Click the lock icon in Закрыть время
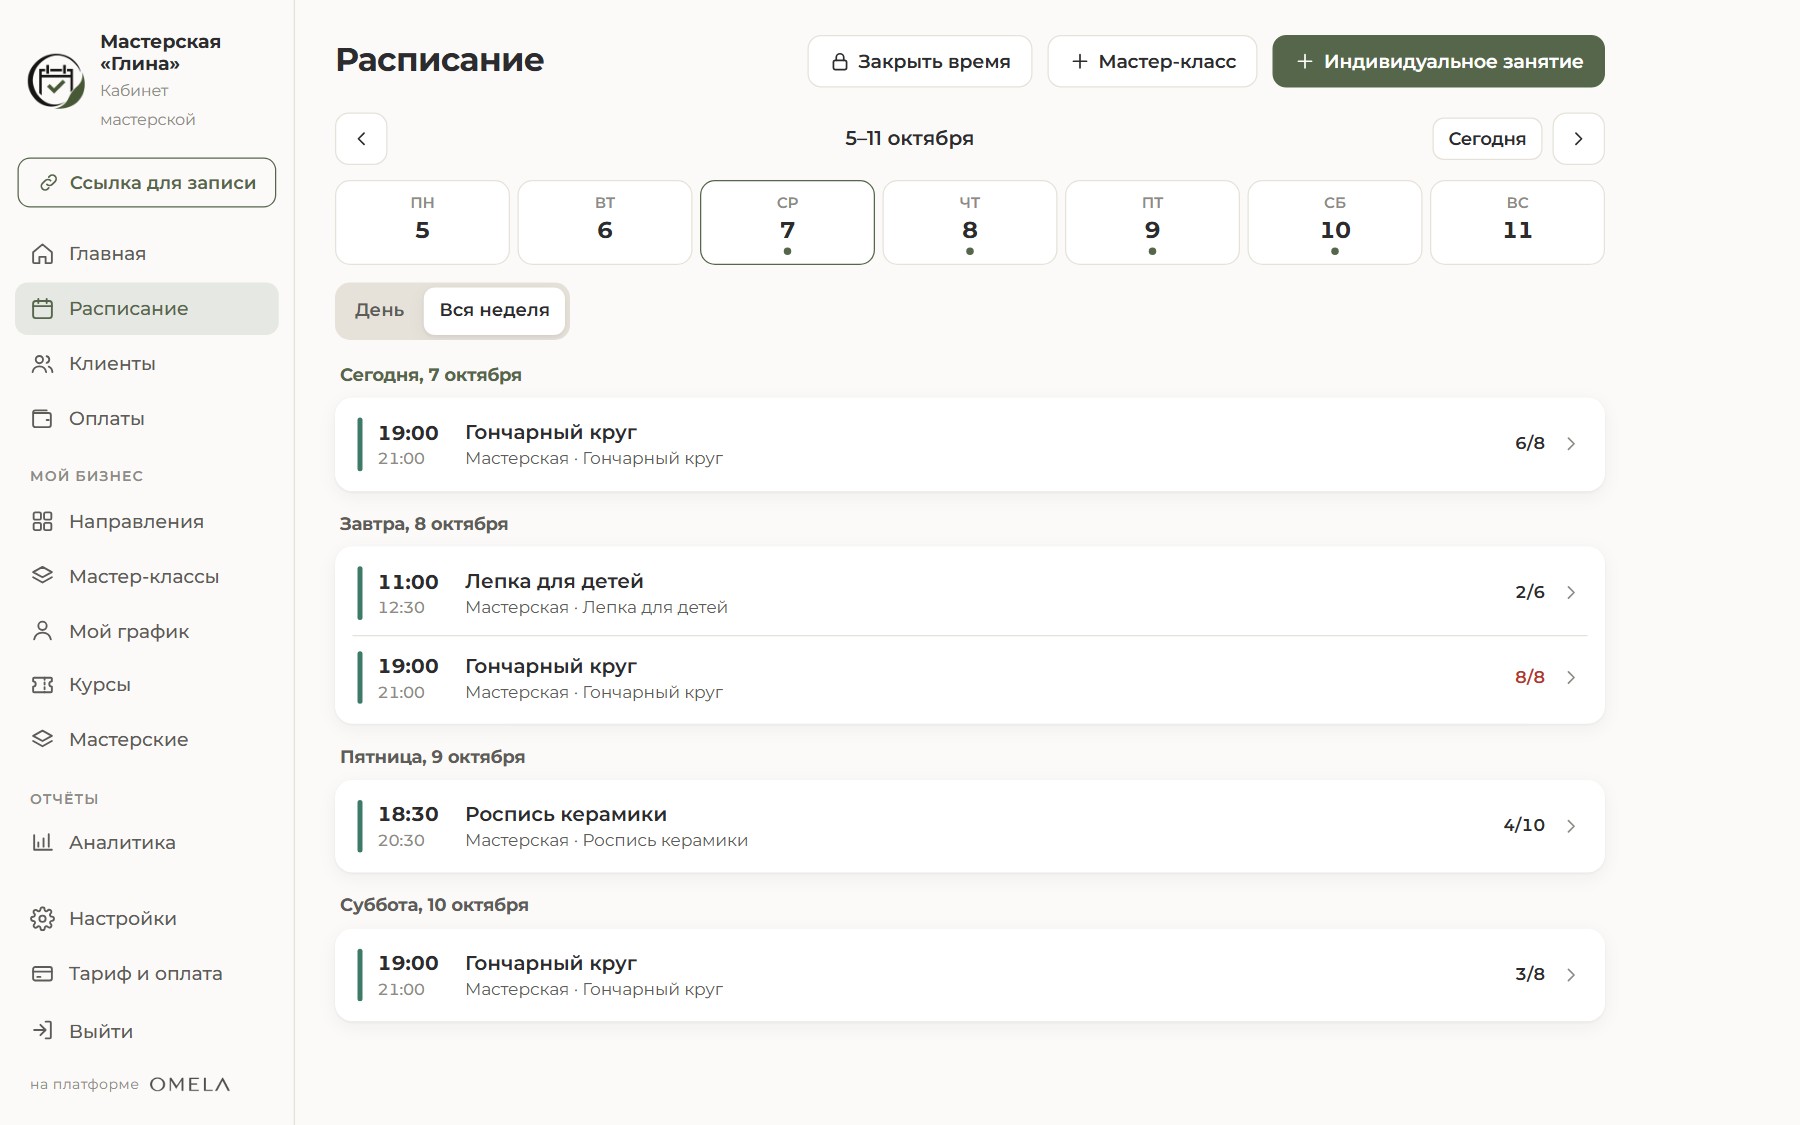This screenshot has width=1800, height=1125. coord(840,62)
